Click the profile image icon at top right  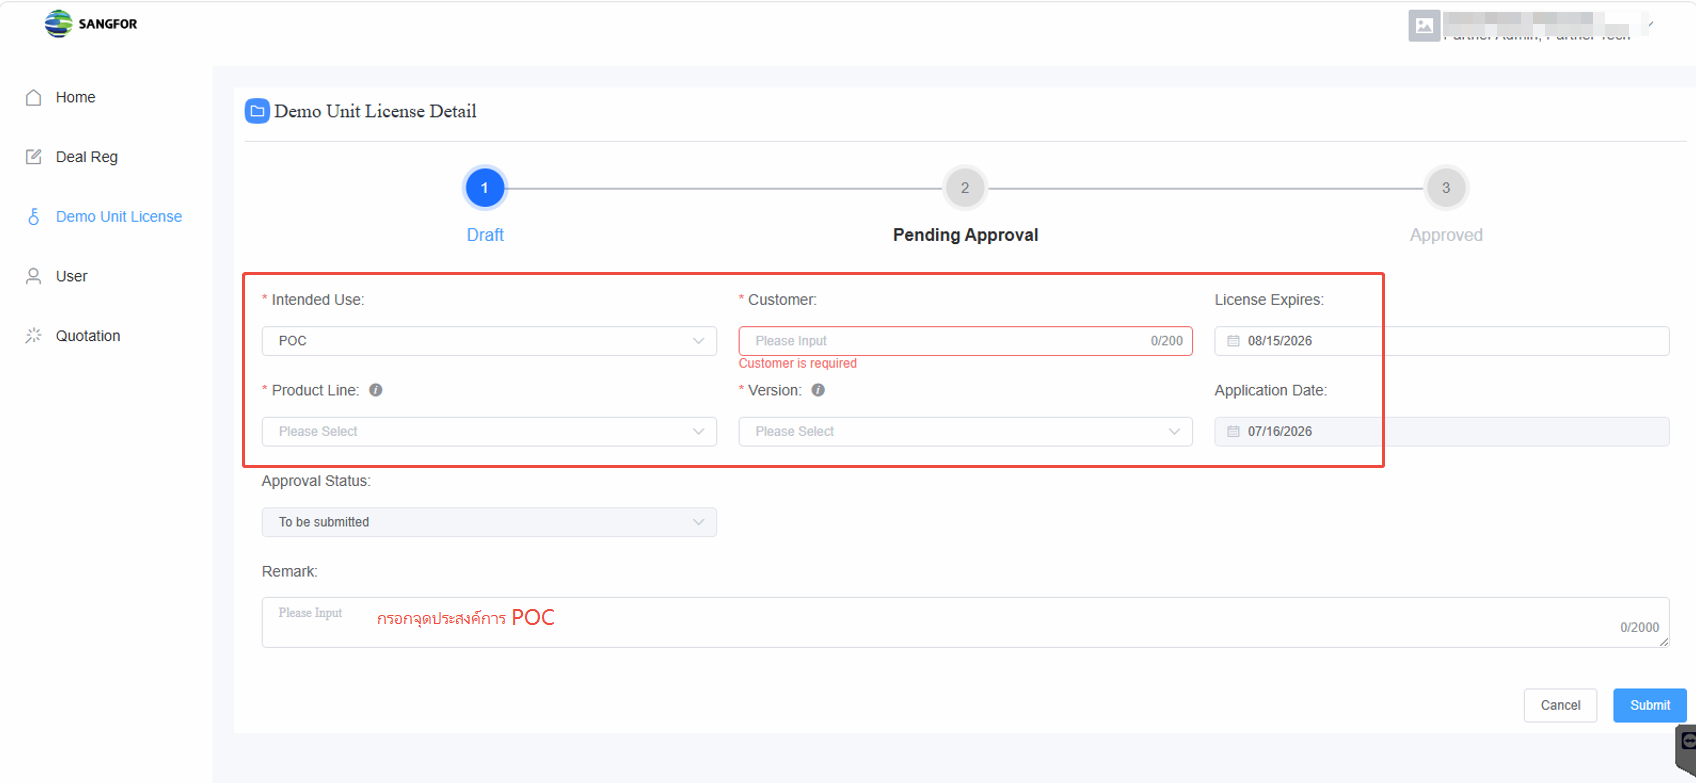click(x=1424, y=25)
